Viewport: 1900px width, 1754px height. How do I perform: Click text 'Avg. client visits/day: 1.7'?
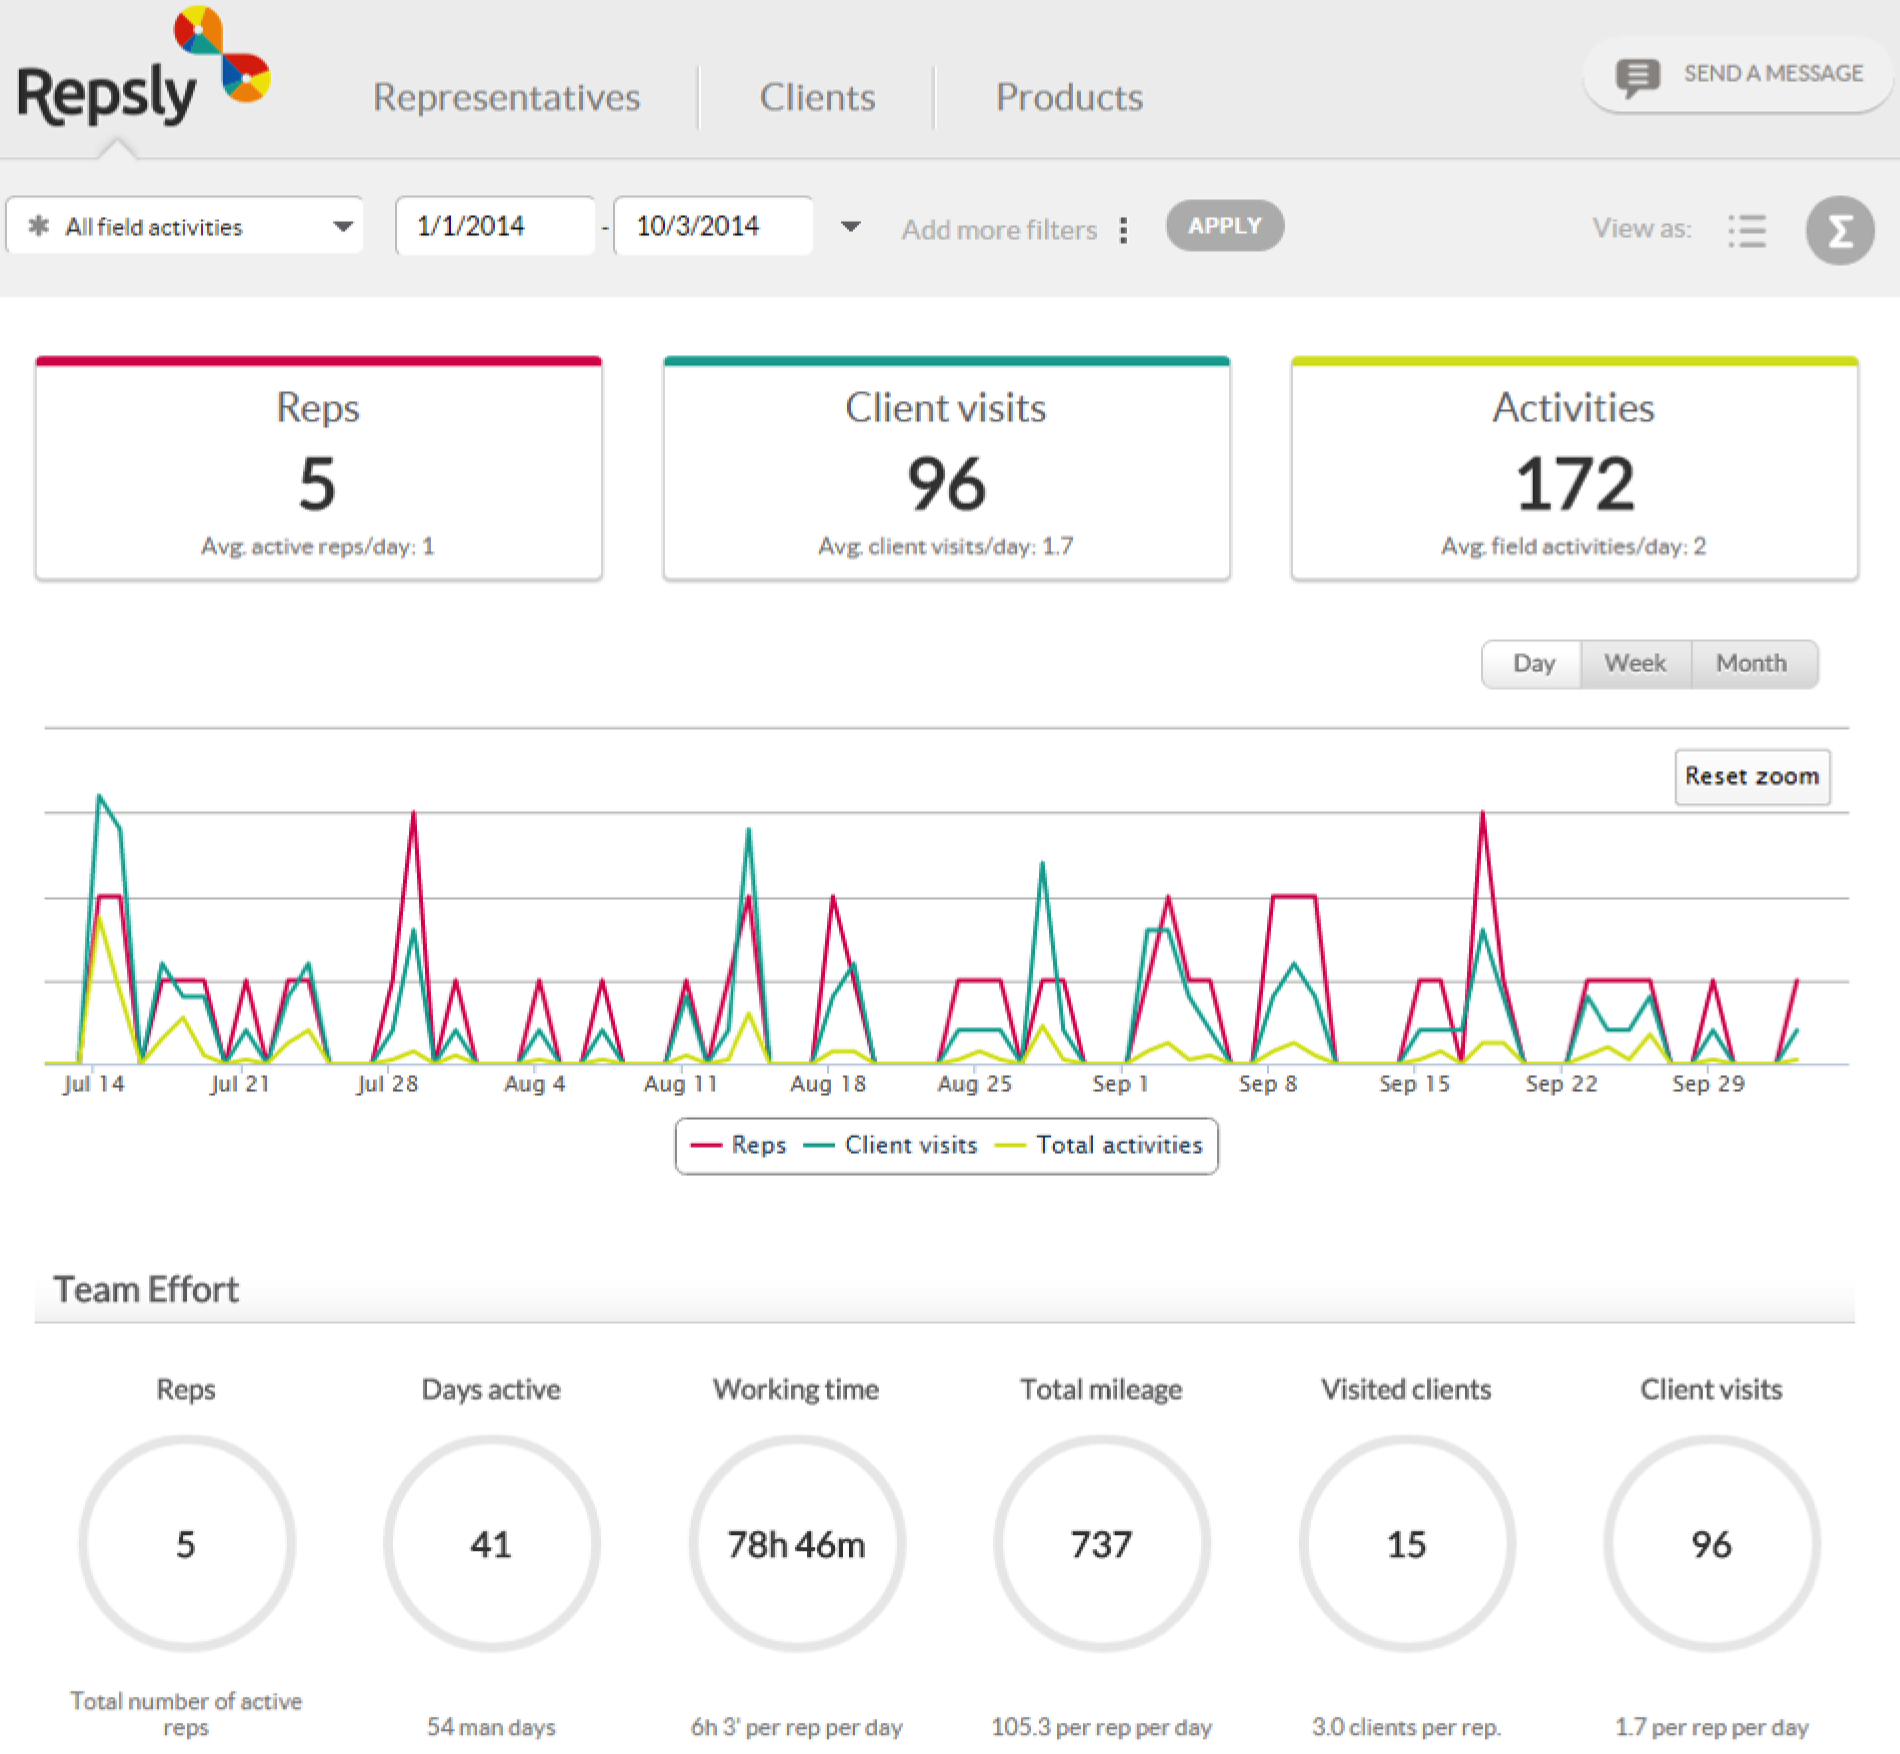[x=946, y=546]
